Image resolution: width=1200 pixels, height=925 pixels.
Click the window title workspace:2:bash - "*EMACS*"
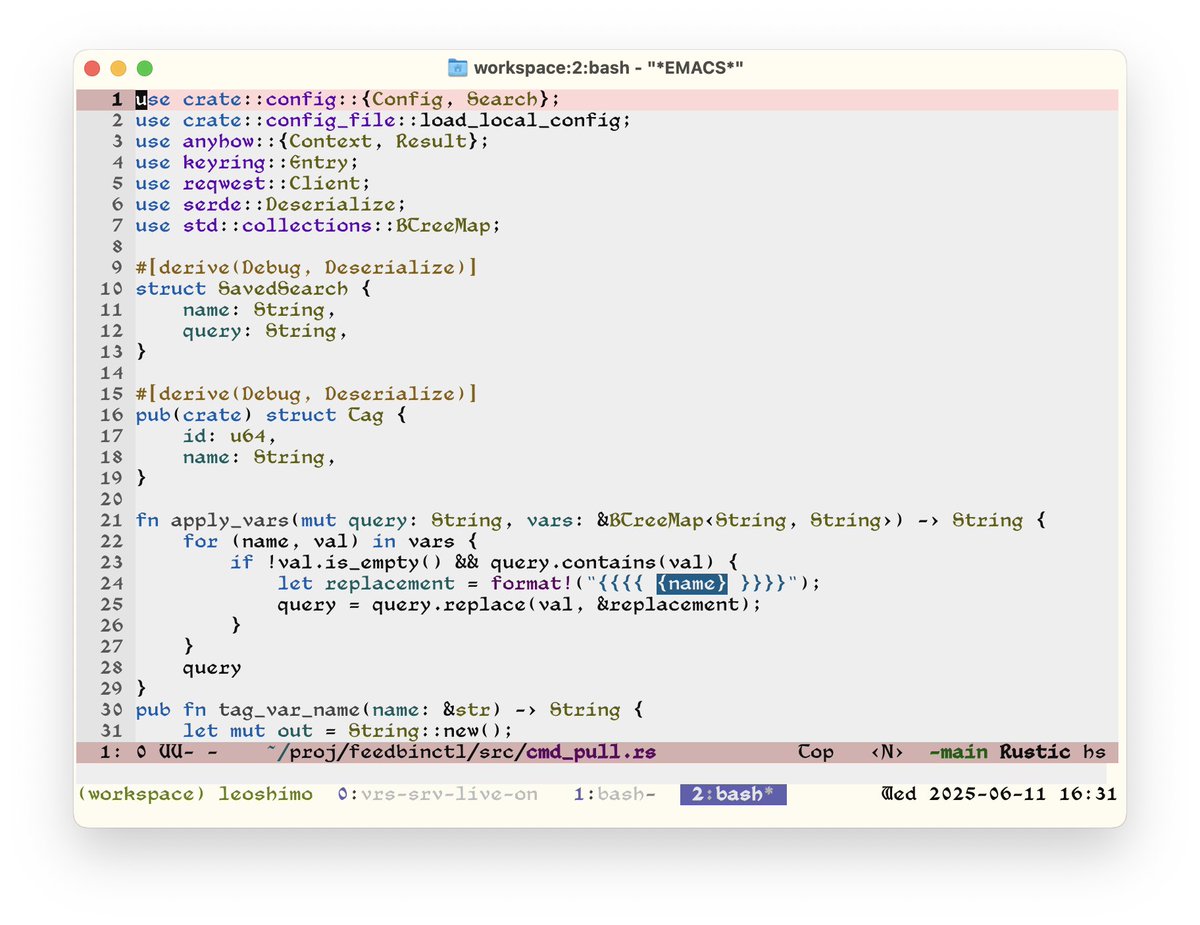coord(609,68)
